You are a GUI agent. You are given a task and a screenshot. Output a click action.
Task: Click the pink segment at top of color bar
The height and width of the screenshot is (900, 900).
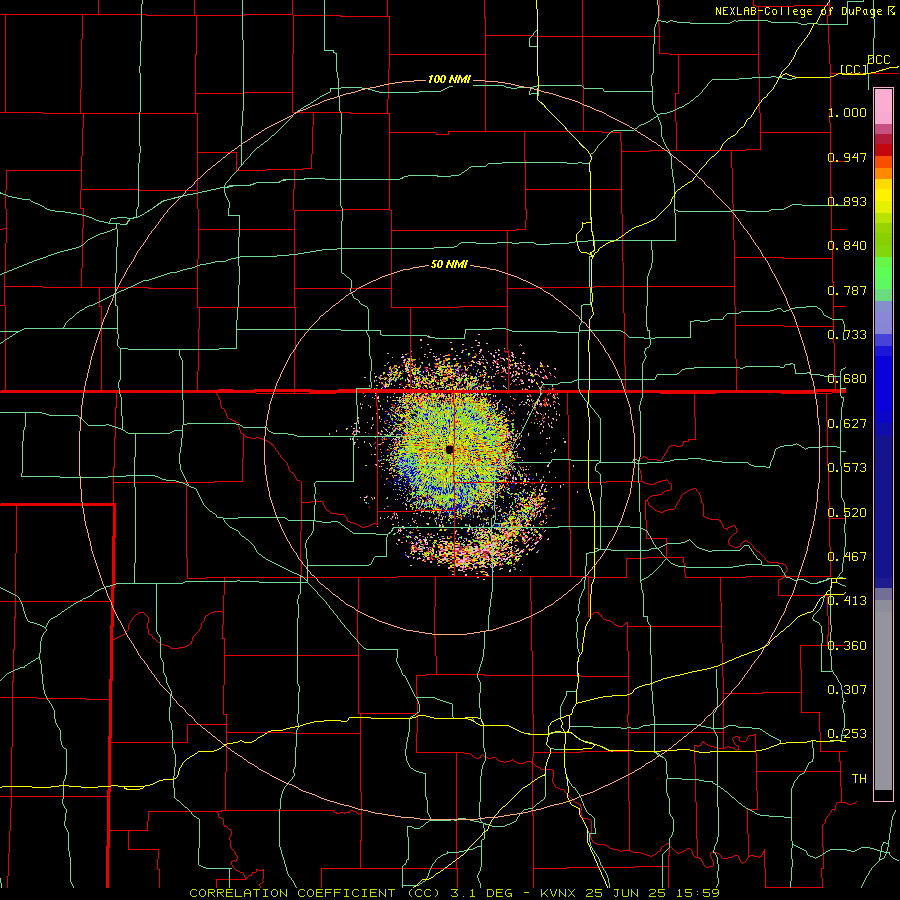click(883, 106)
